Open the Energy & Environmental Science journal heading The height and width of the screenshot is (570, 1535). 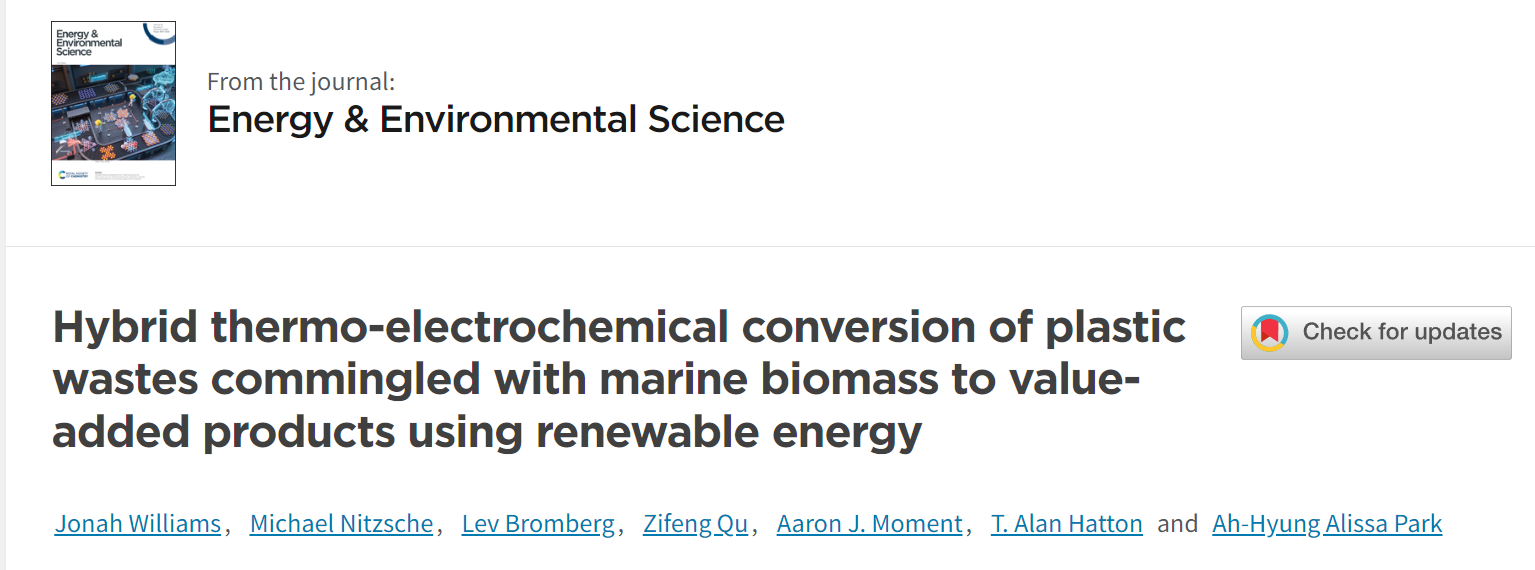(x=496, y=119)
